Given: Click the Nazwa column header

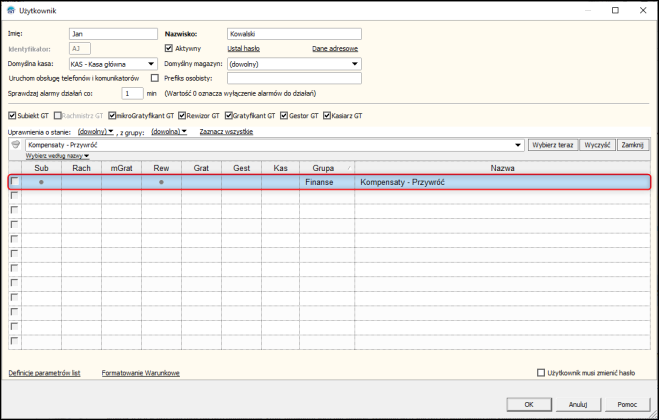Looking at the screenshot, I should coord(502,168).
